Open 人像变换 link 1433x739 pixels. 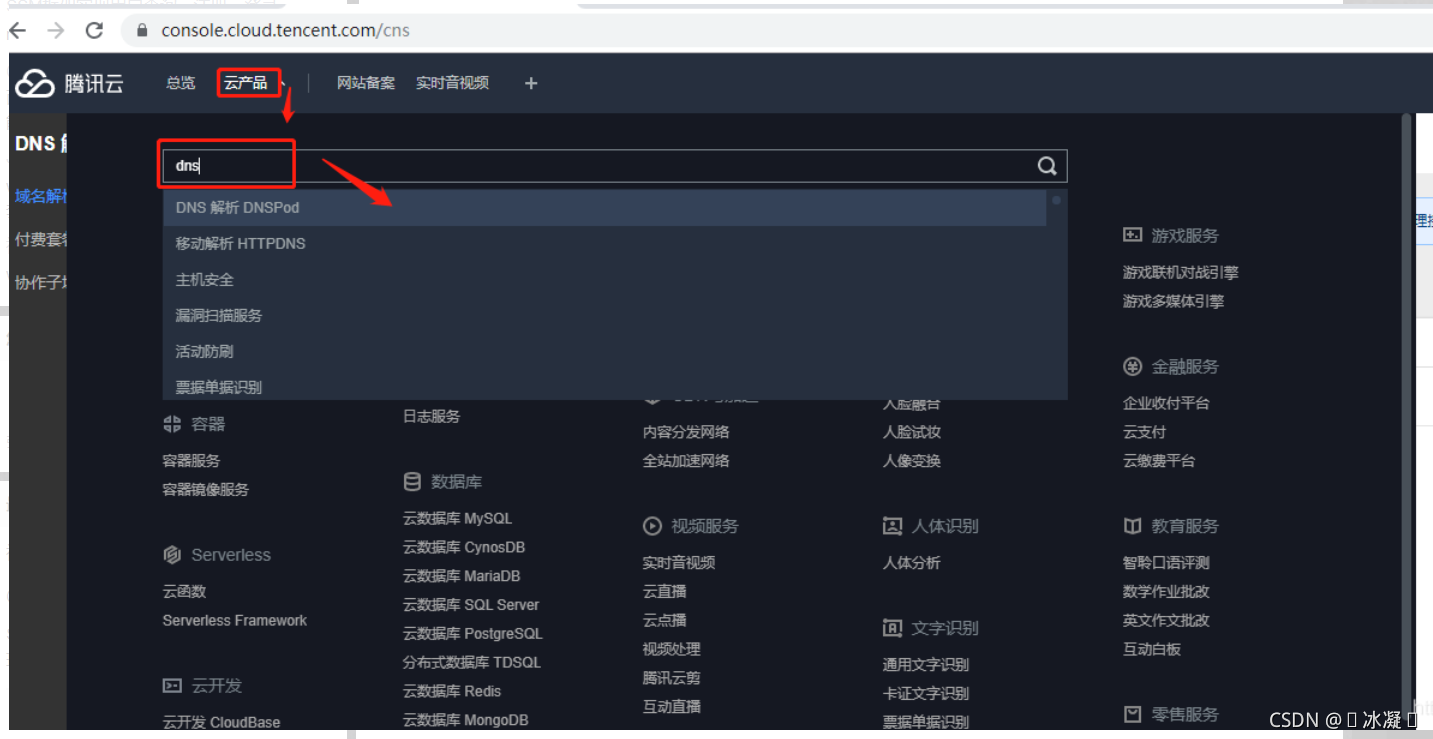click(x=911, y=462)
